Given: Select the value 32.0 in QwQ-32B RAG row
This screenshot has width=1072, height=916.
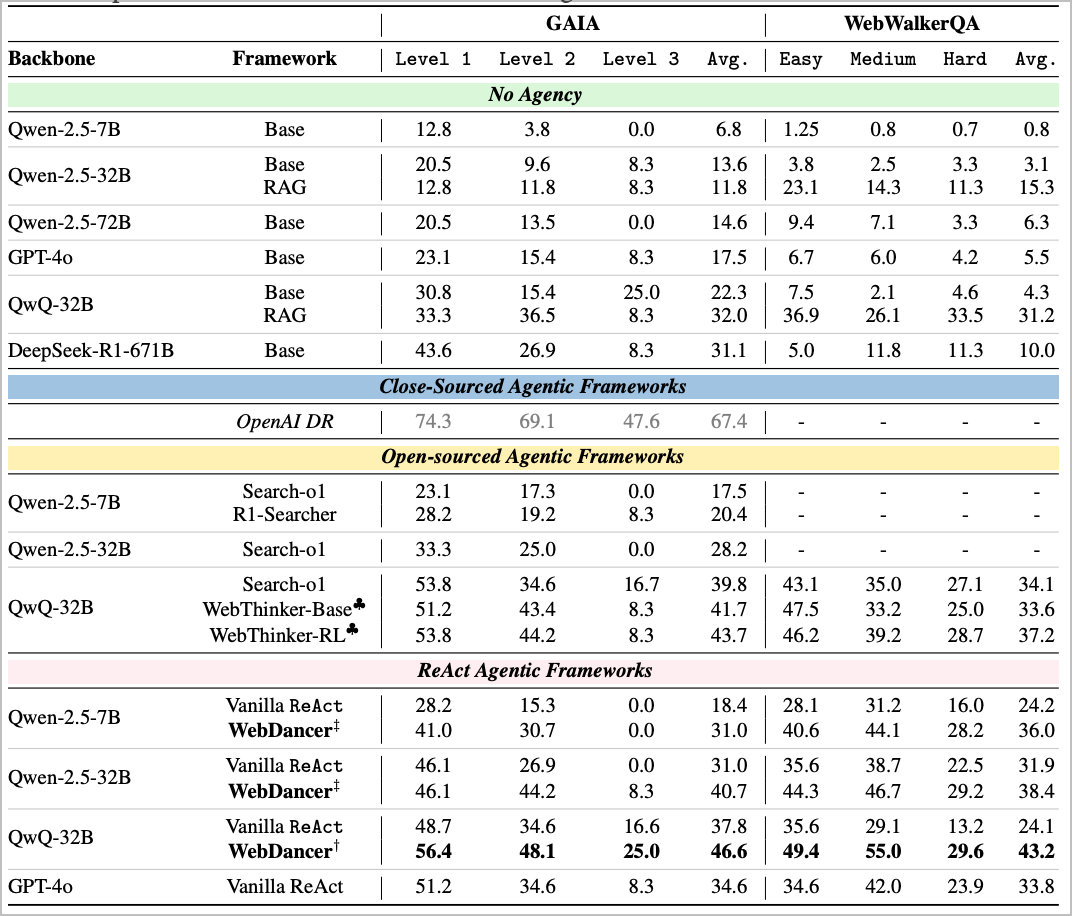Looking at the screenshot, I should point(729,315).
